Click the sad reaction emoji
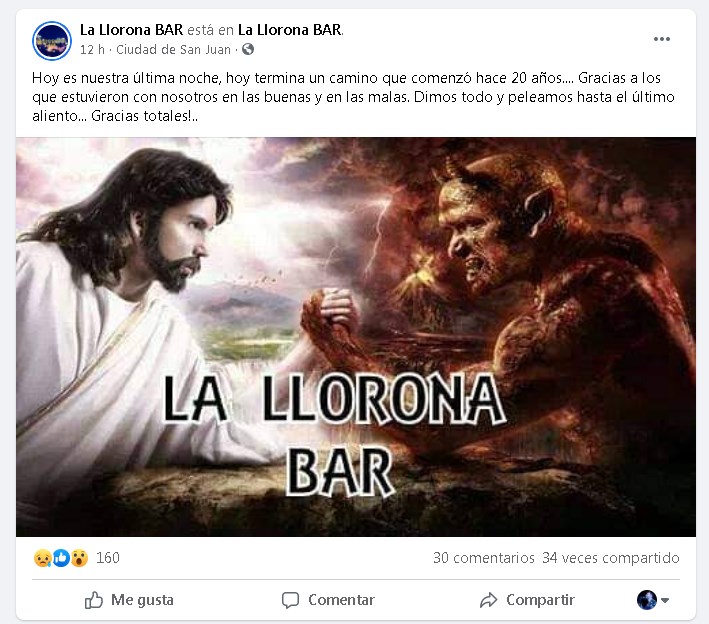 [x=42, y=558]
